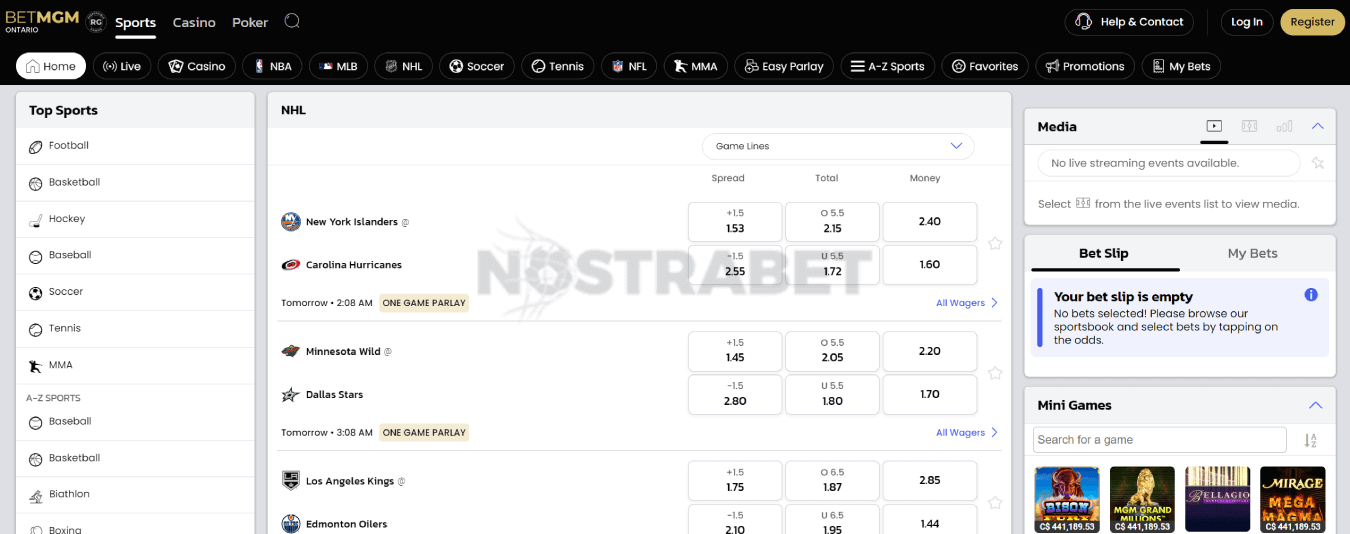Open the NFL navigation pill

[629, 66]
